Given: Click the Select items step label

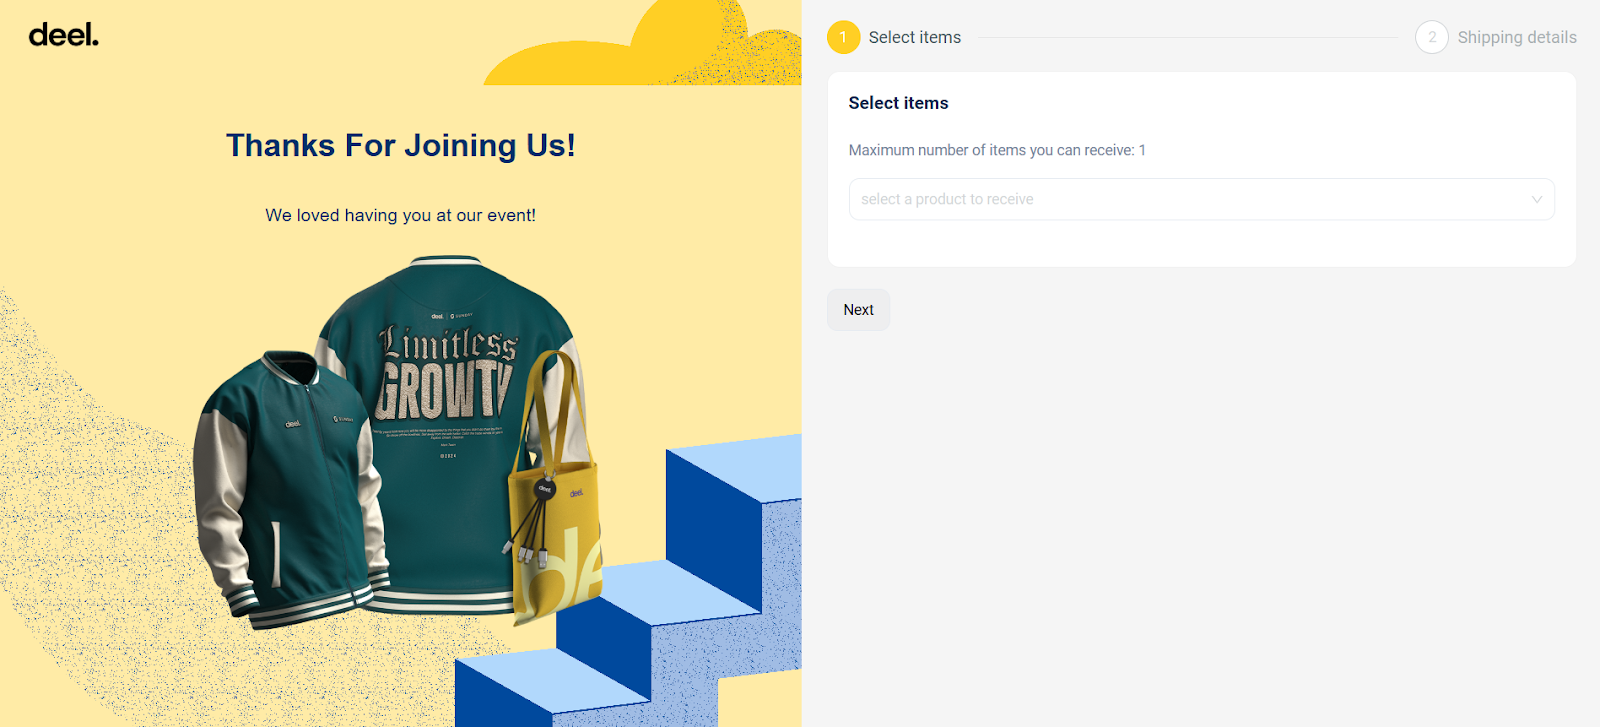Looking at the screenshot, I should [x=914, y=37].
